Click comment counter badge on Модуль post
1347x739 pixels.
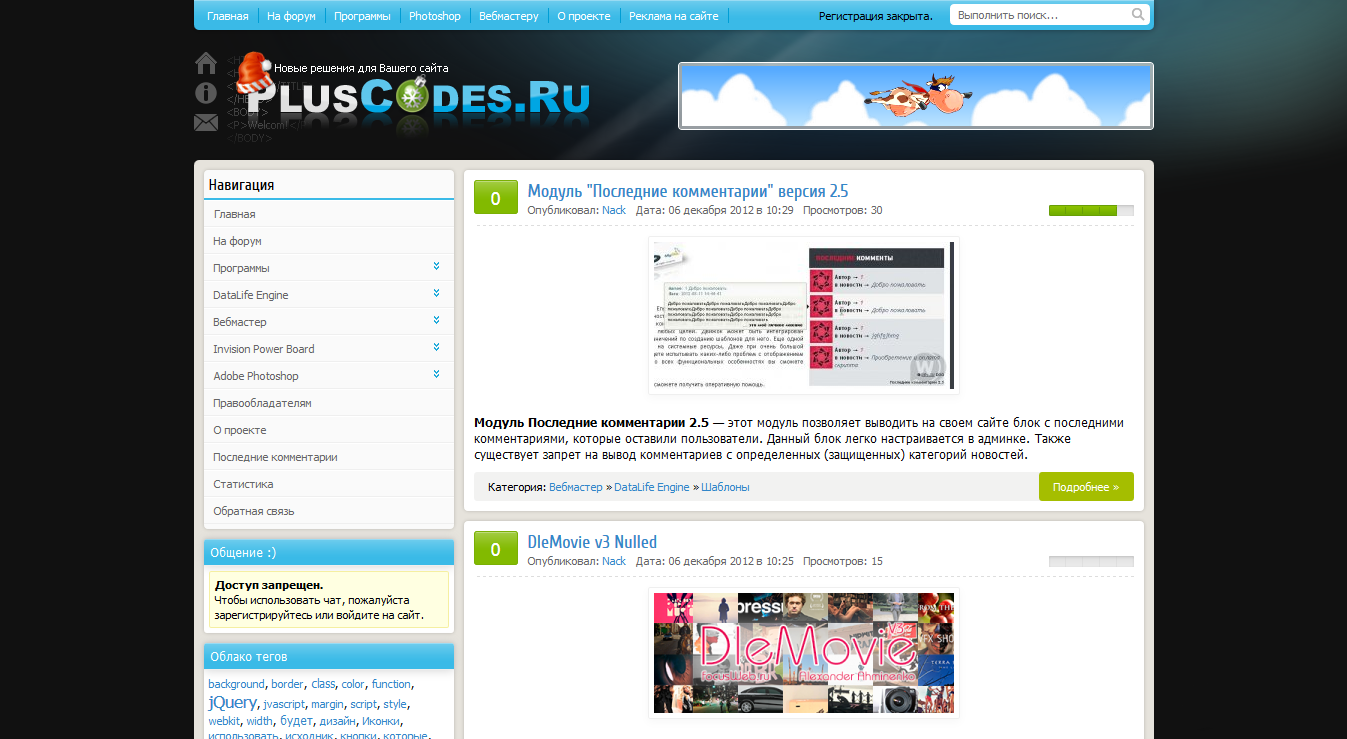495,197
